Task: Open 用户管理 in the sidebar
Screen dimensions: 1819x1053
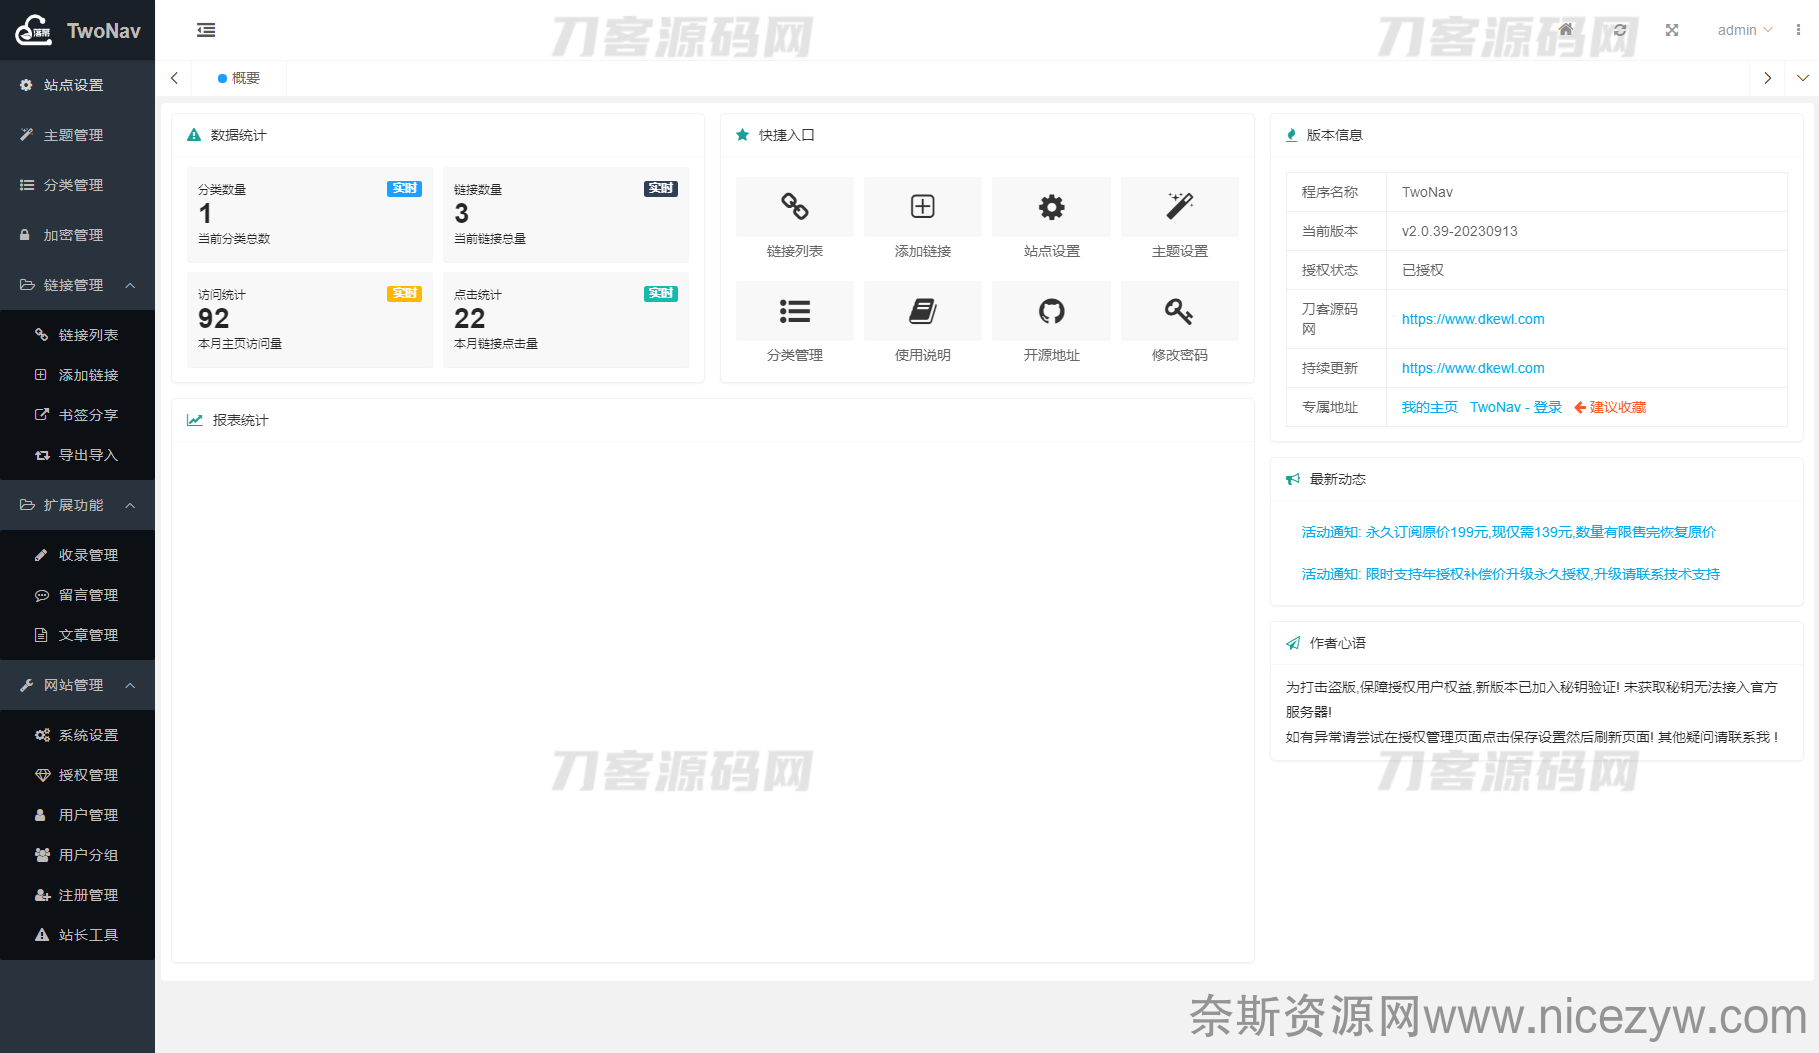Action: pos(88,815)
